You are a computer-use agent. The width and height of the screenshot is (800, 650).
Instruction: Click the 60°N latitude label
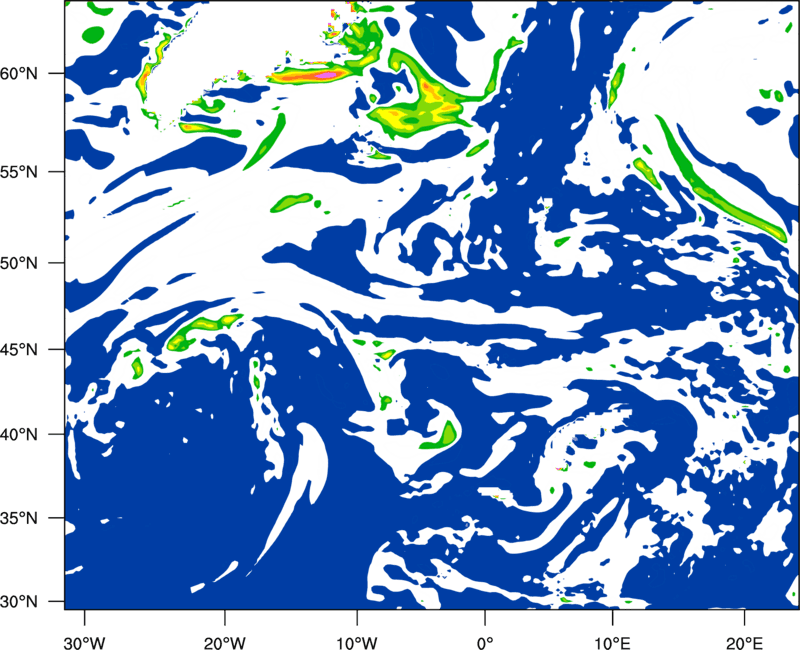(x=19, y=74)
